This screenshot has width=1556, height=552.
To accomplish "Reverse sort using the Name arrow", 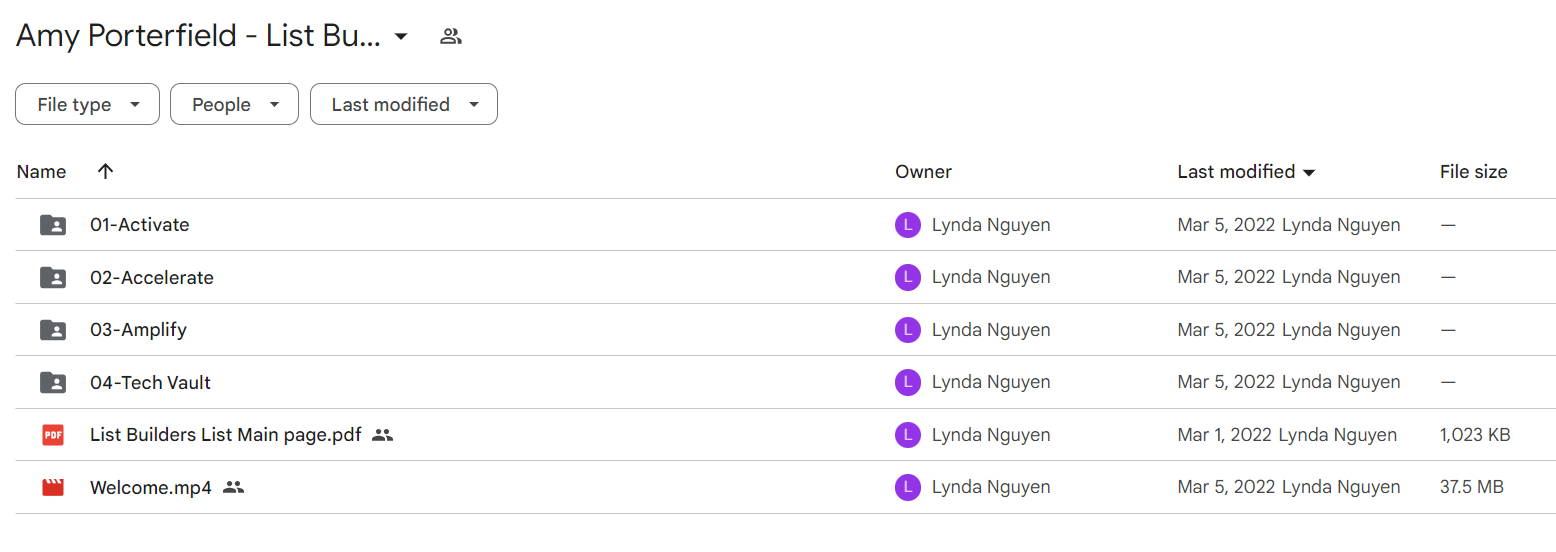I will [x=105, y=171].
